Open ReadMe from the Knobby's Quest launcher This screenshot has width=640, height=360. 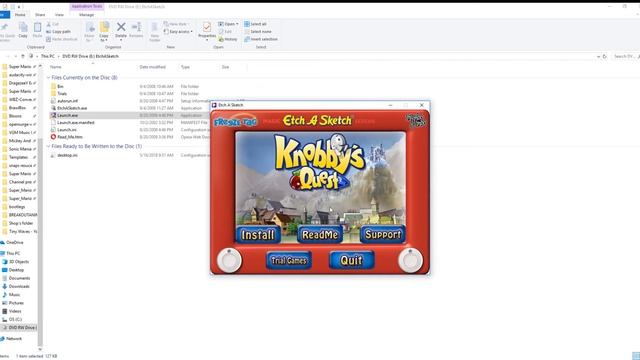coord(320,235)
